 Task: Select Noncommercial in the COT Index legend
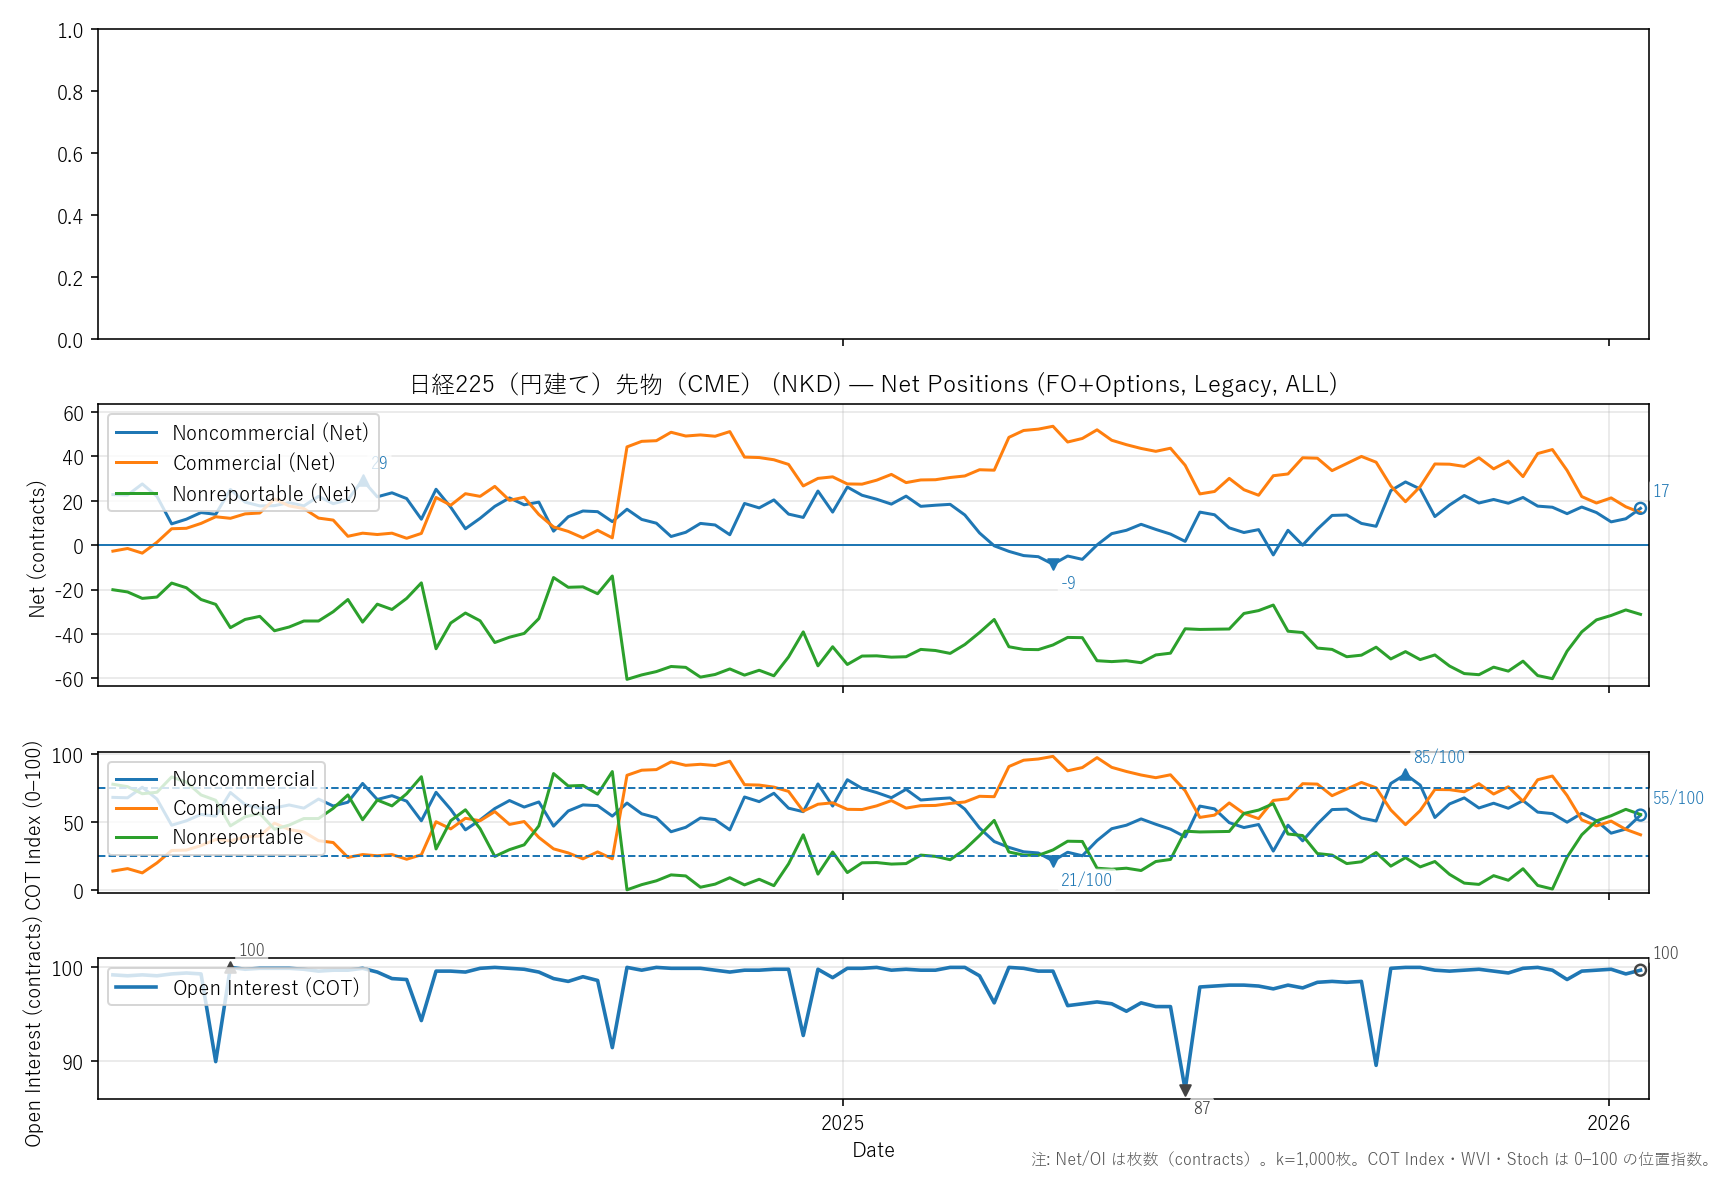243,779
